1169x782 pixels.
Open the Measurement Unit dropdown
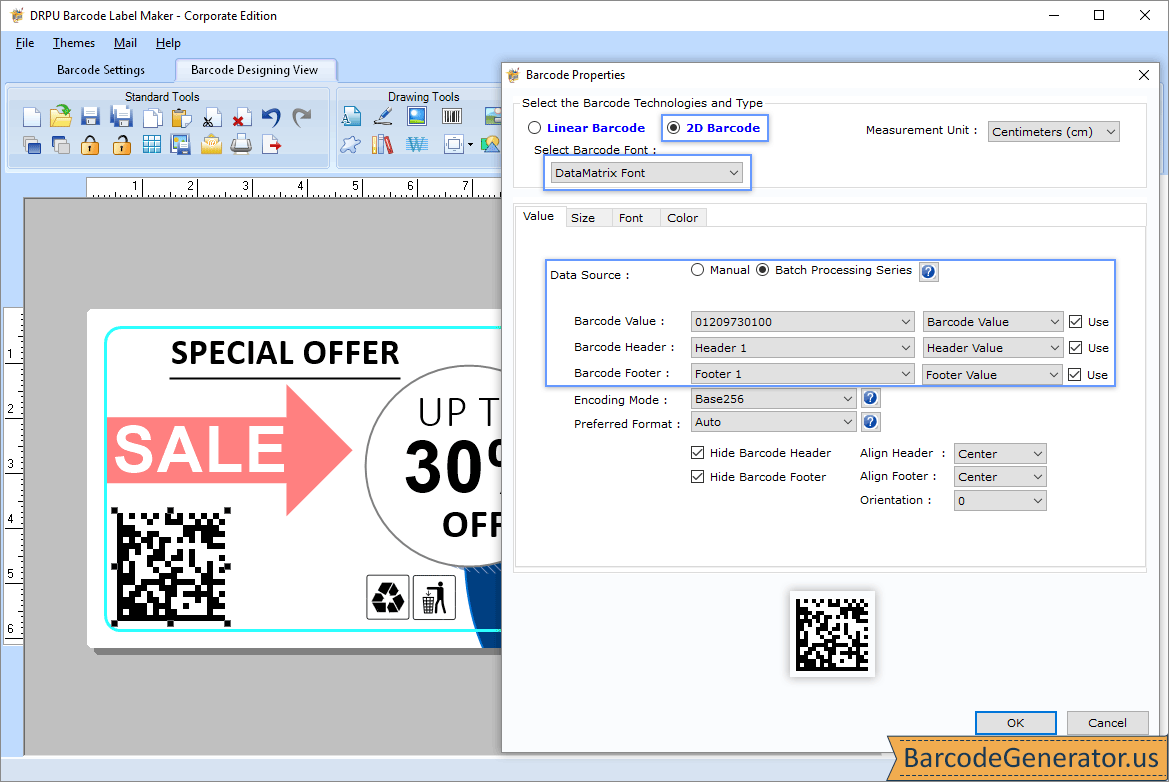click(1053, 132)
